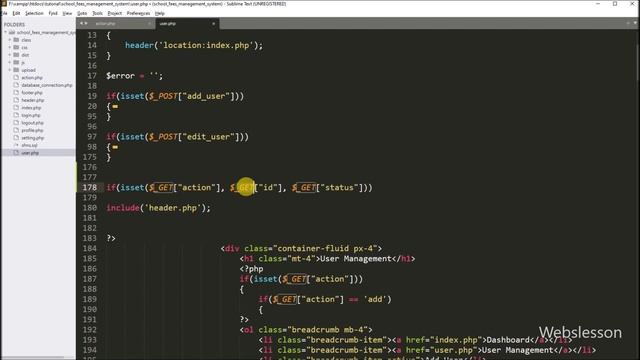This screenshot has width=640, height=360.
Task: Open the Edit menu
Action: (x=16, y=13)
